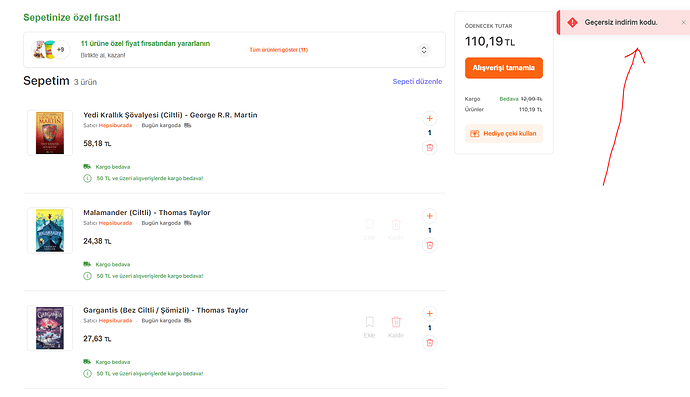The height and width of the screenshot is (397, 690).
Task: Add one more Gargantis book
Action: (x=429, y=314)
